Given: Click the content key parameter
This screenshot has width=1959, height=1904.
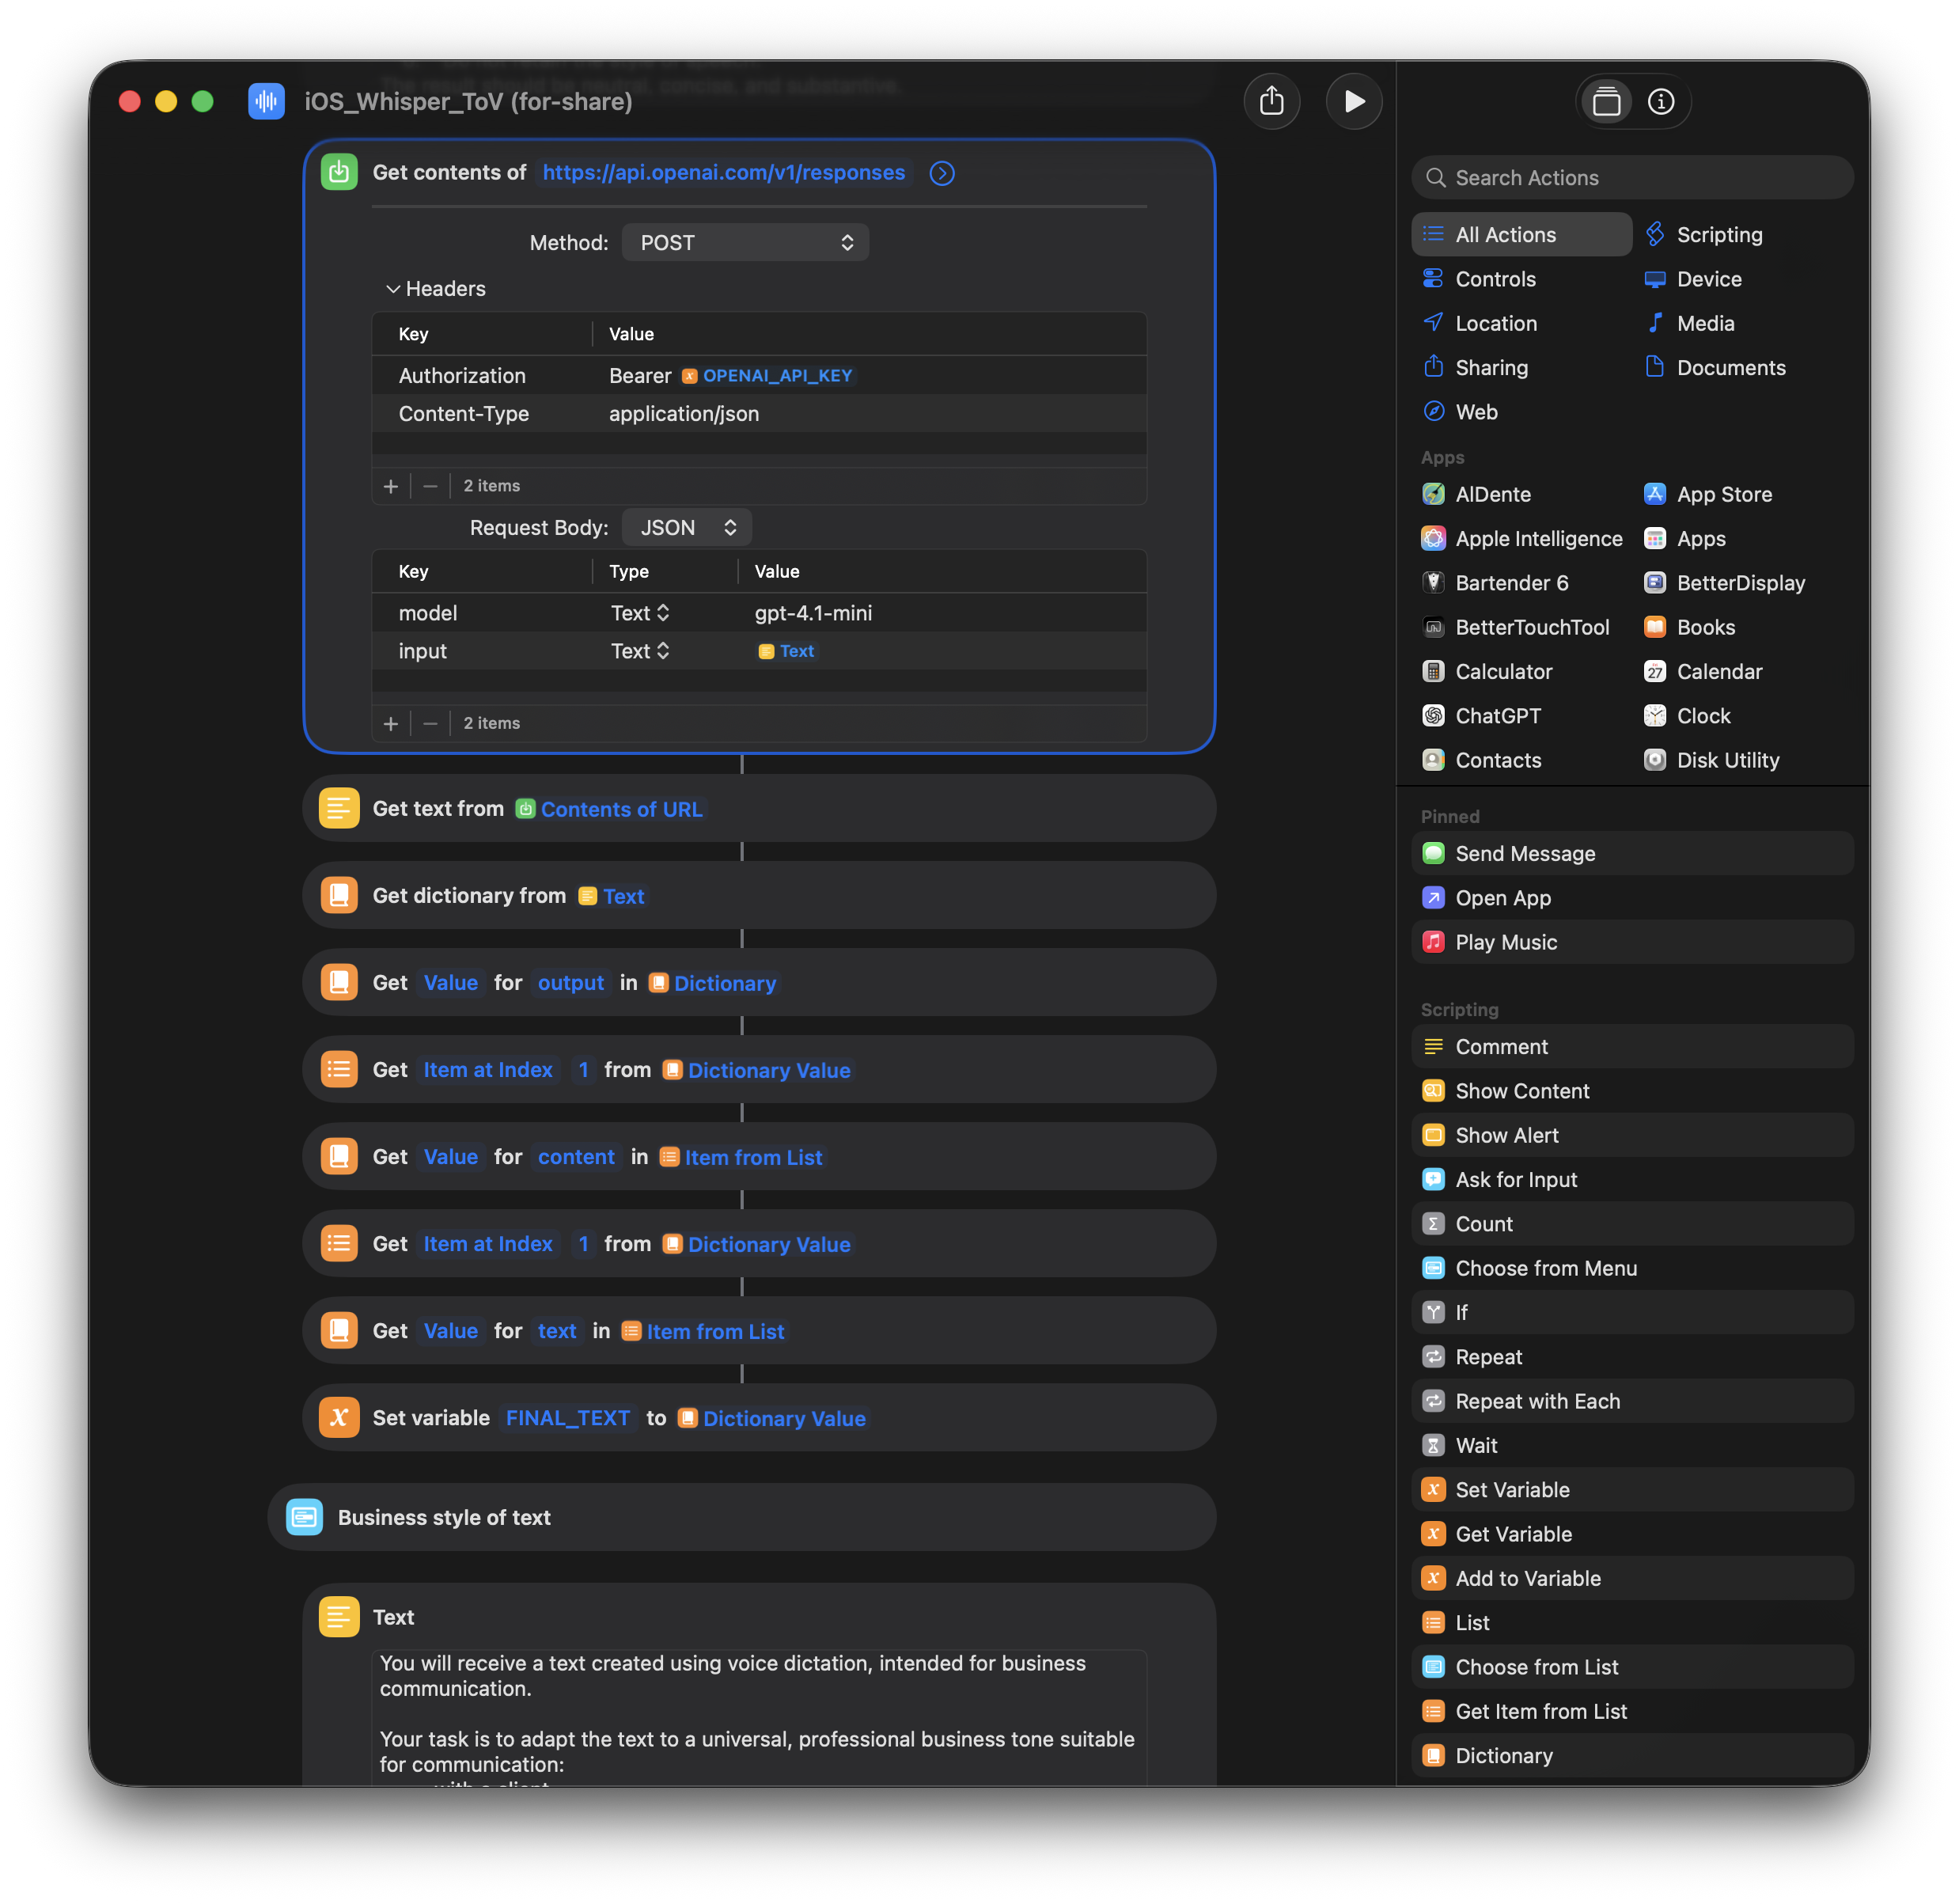Looking at the screenshot, I should pyautogui.click(x=576, y=1157).
